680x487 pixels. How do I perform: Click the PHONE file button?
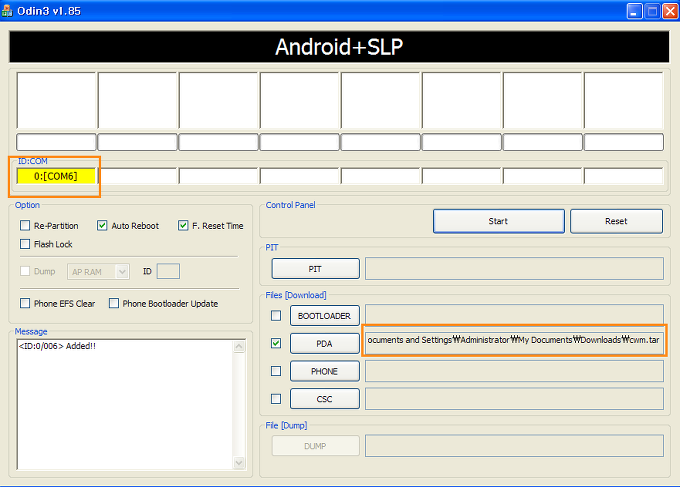pyautogui.click(x=324, y=371)
